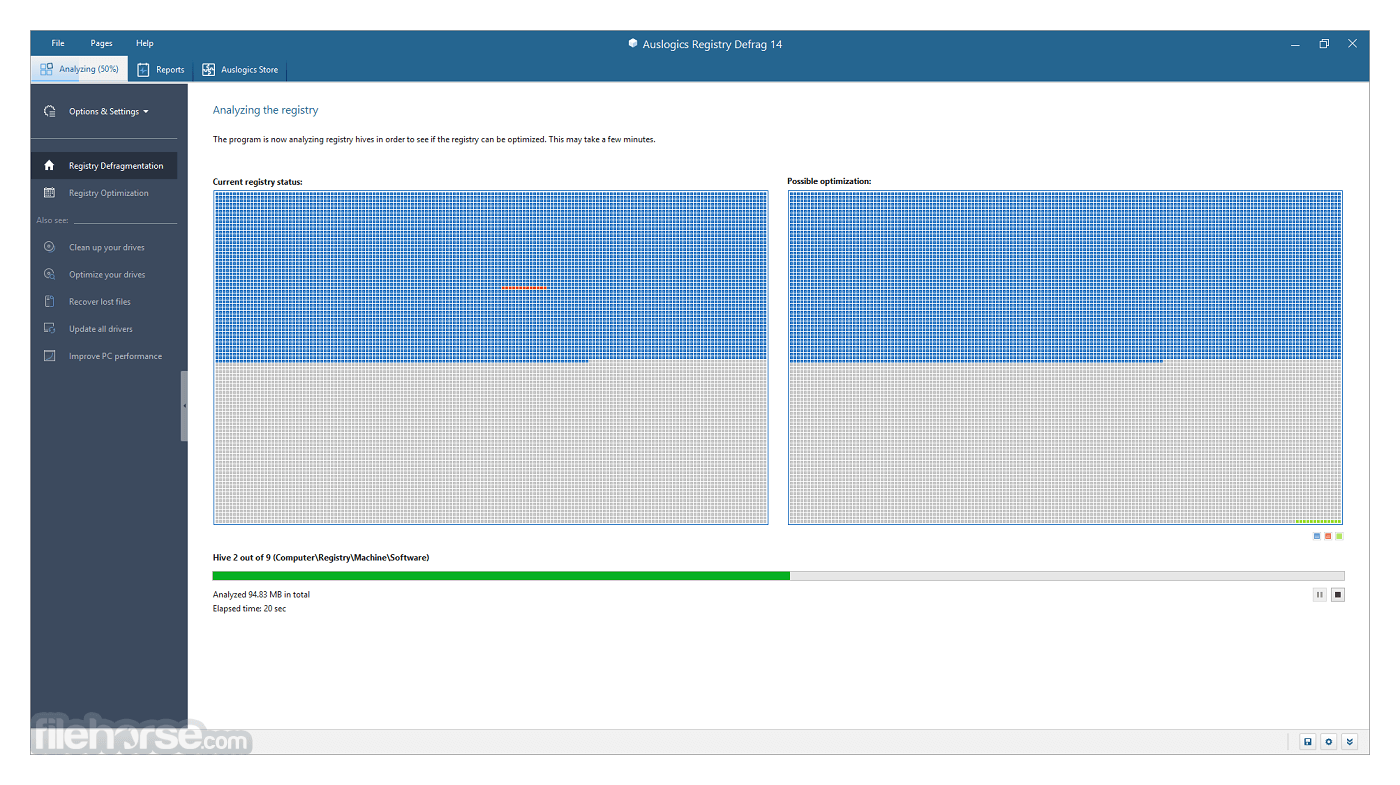Click the home icon beside Registry Defragmentation
Screen dimensions: 1400x785
pos(49,165)
